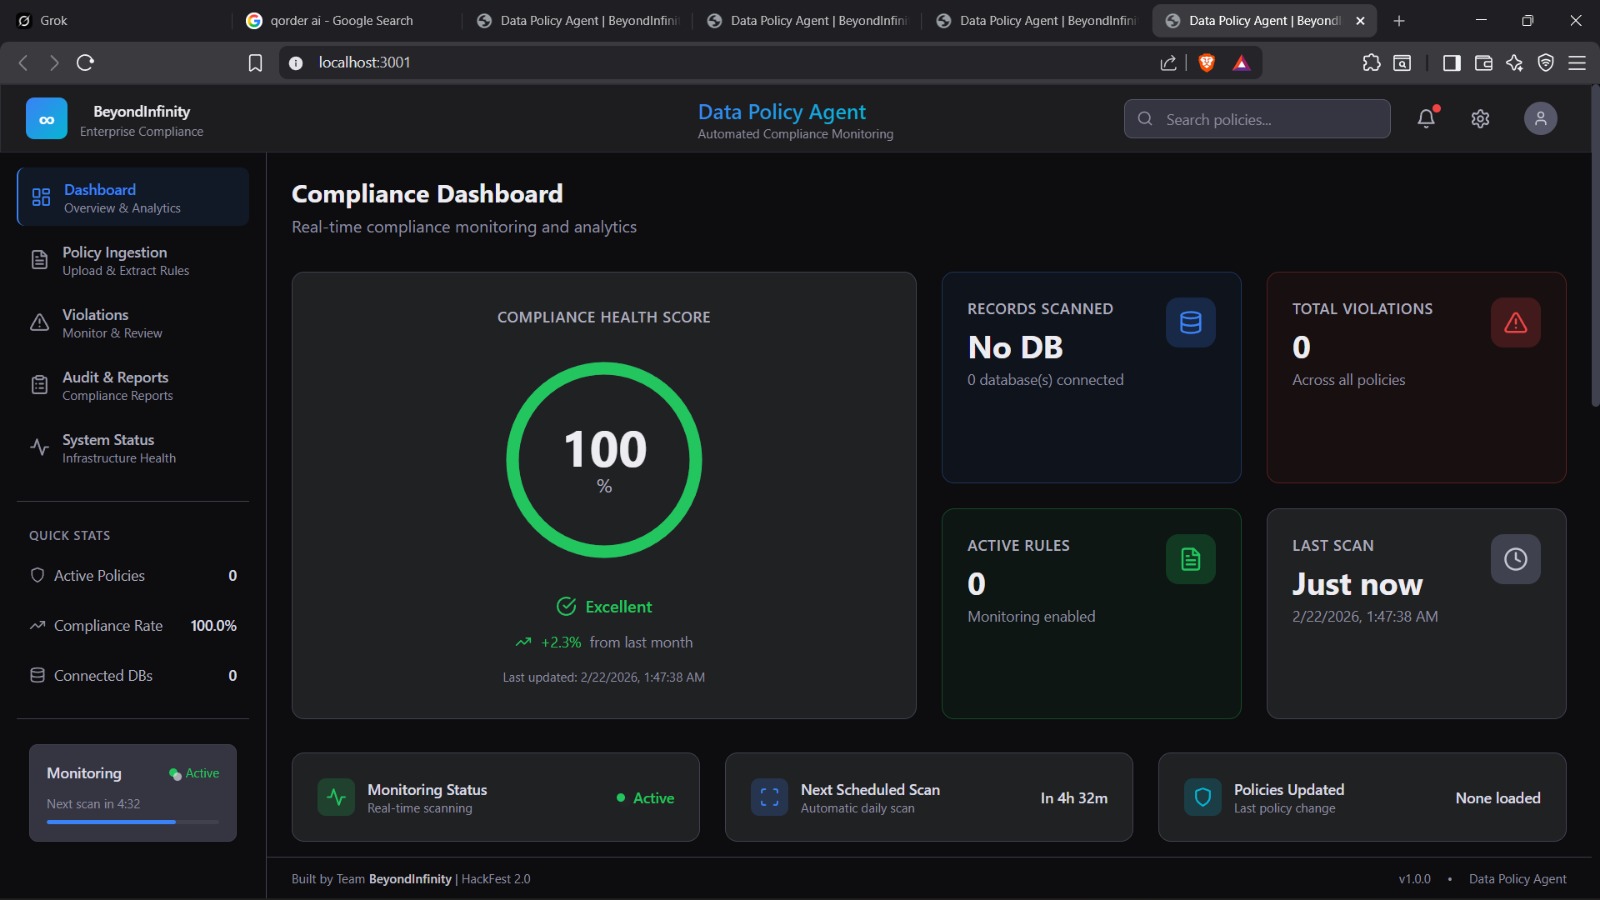This screenshot has height=900, width=1600.
Task: Click the Monitoring Status Active card
Action: (495, 798)
